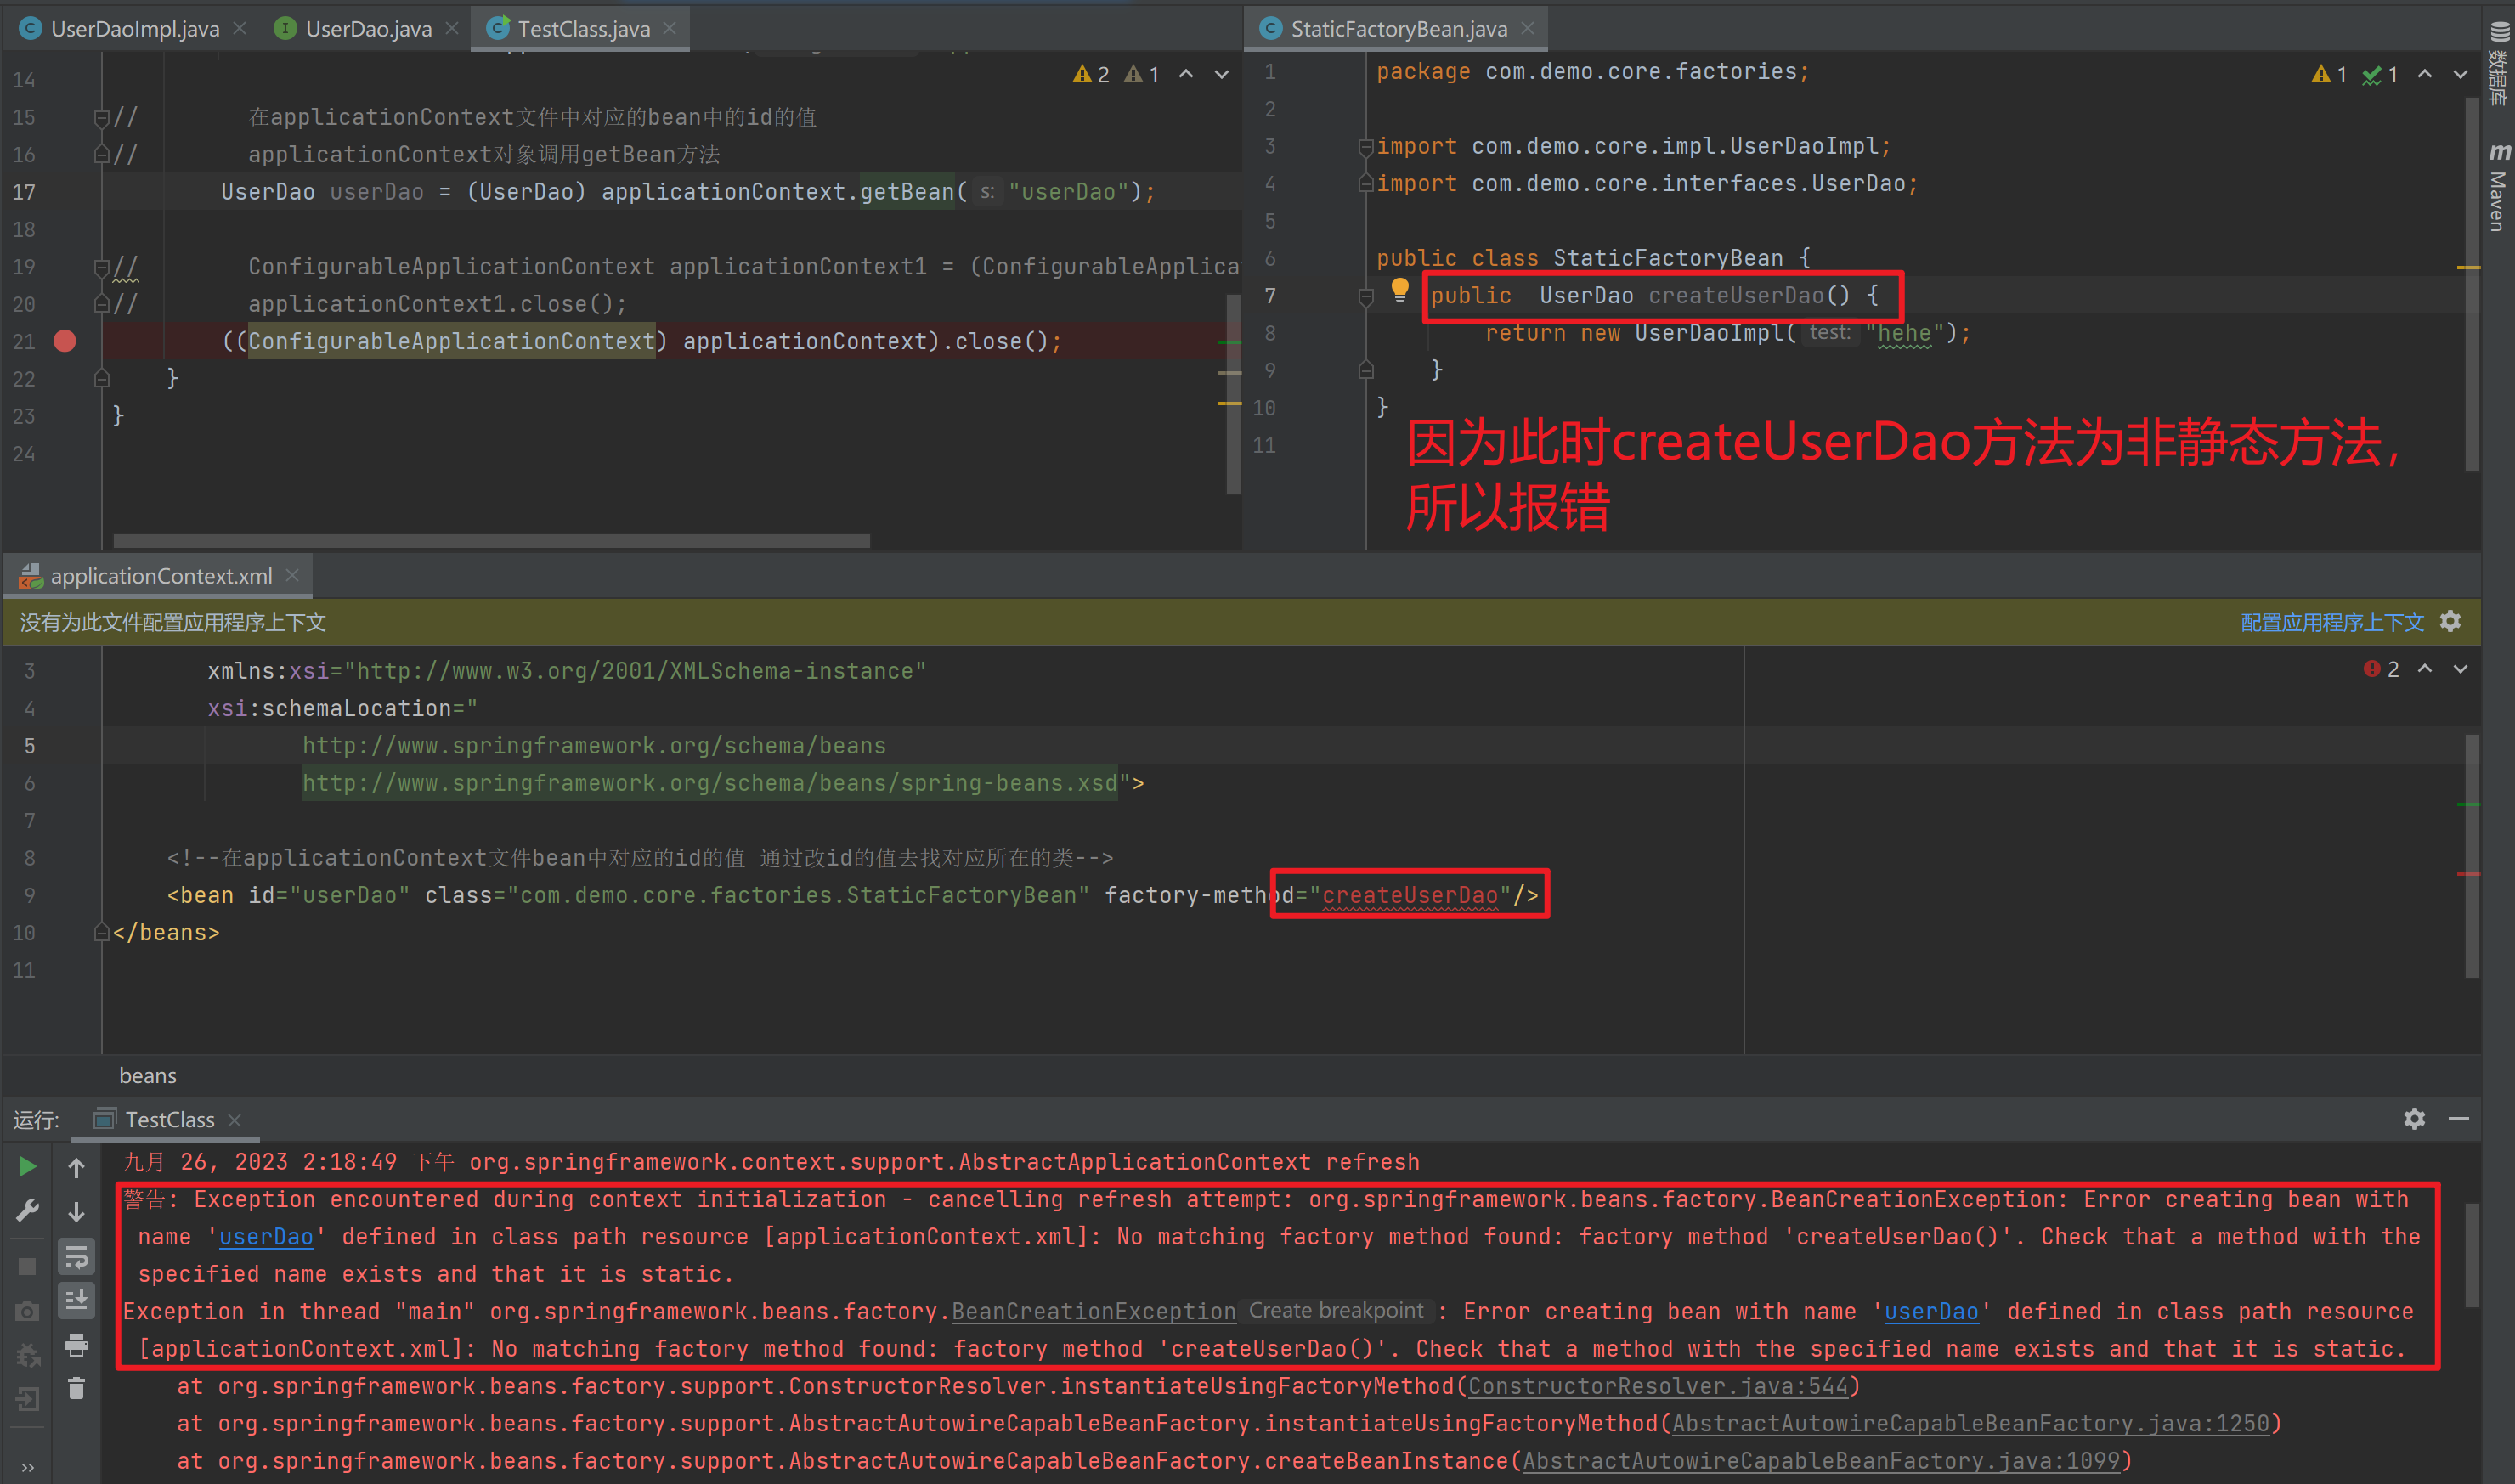
Task: Switch to UserDaoImpl.java tab
Action: 134,29
